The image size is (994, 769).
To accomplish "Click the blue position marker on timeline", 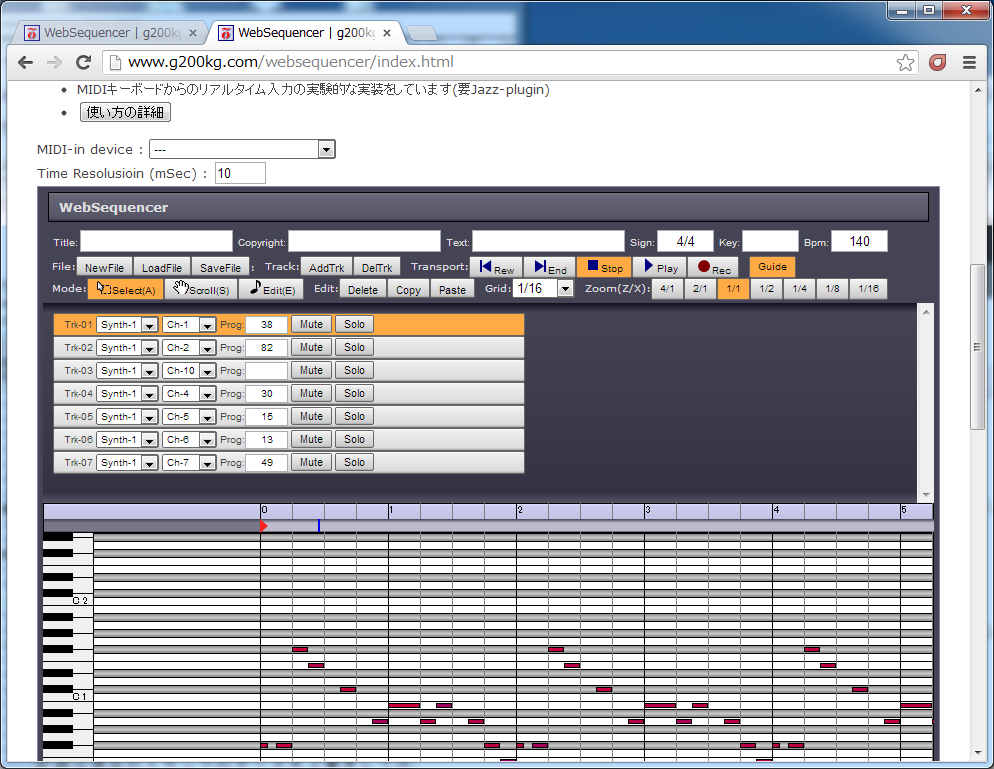I will pos(319,526).
